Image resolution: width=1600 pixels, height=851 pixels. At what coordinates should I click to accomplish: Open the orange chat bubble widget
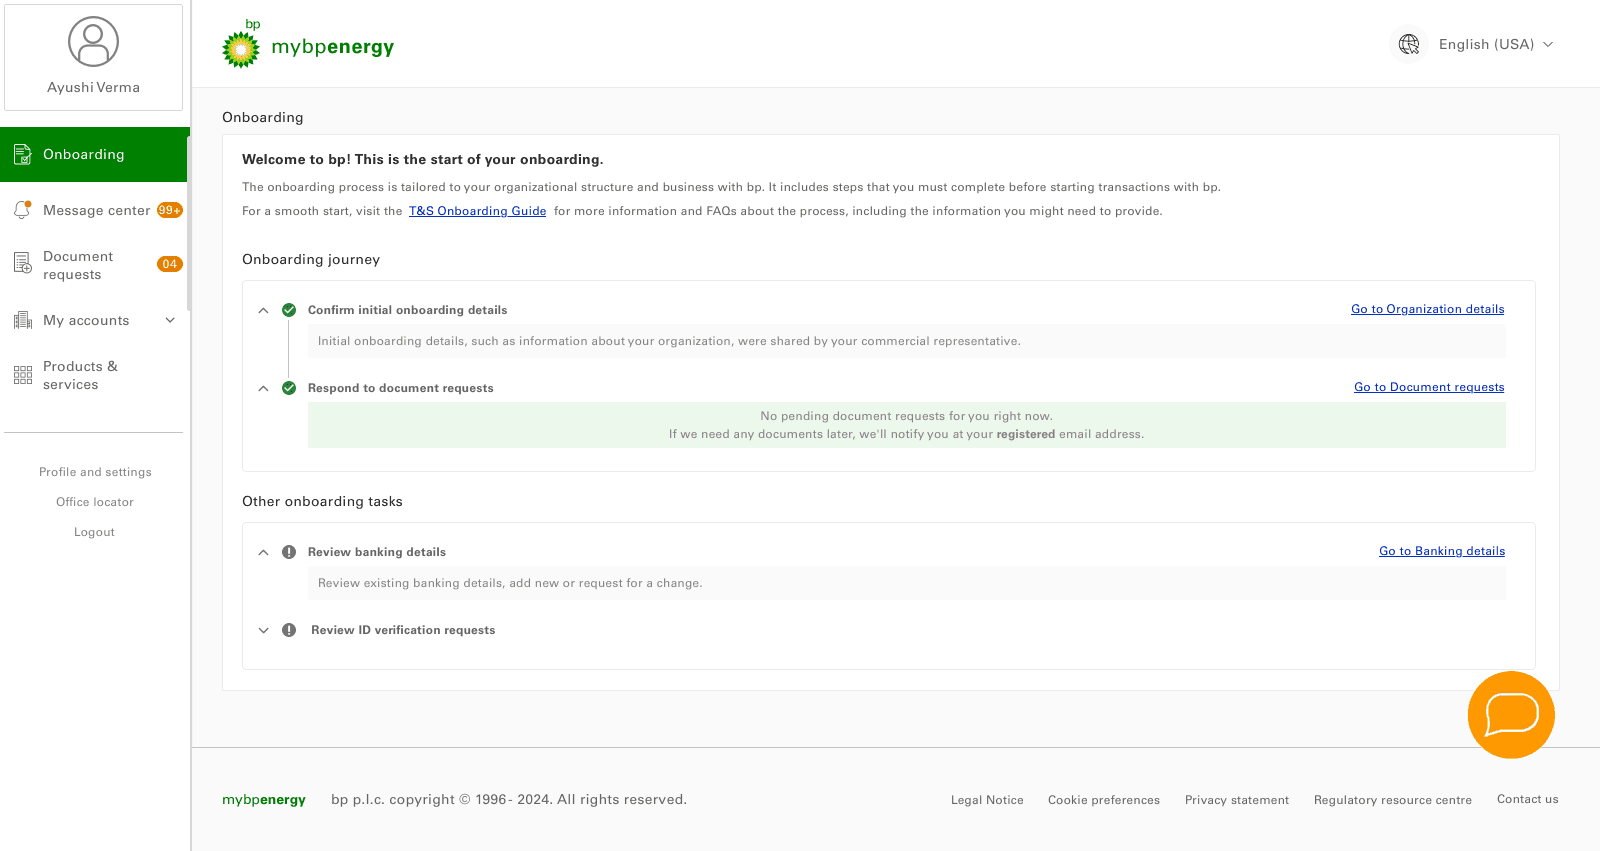tap(1511, 715)
